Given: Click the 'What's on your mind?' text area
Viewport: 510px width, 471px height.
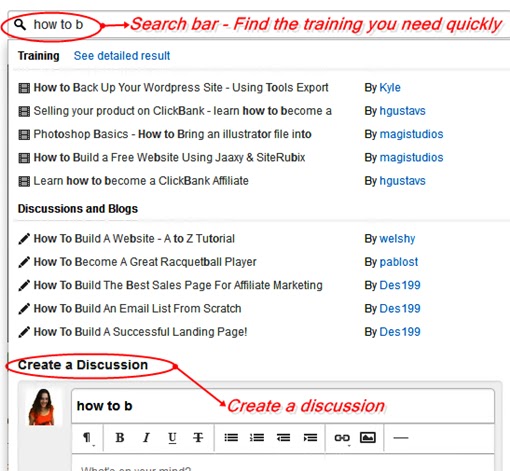Looking at the screenshot, I should 283,463.
